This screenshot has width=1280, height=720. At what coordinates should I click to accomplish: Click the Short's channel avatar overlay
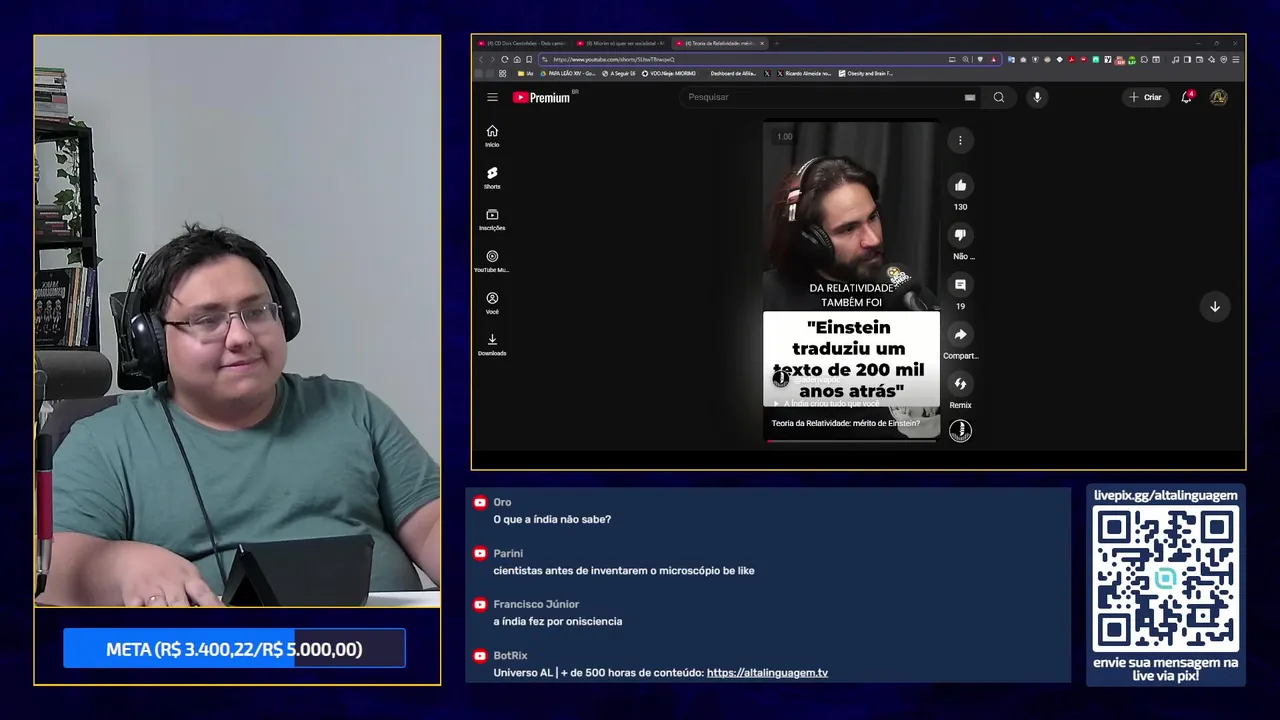[x=781, y=379]
